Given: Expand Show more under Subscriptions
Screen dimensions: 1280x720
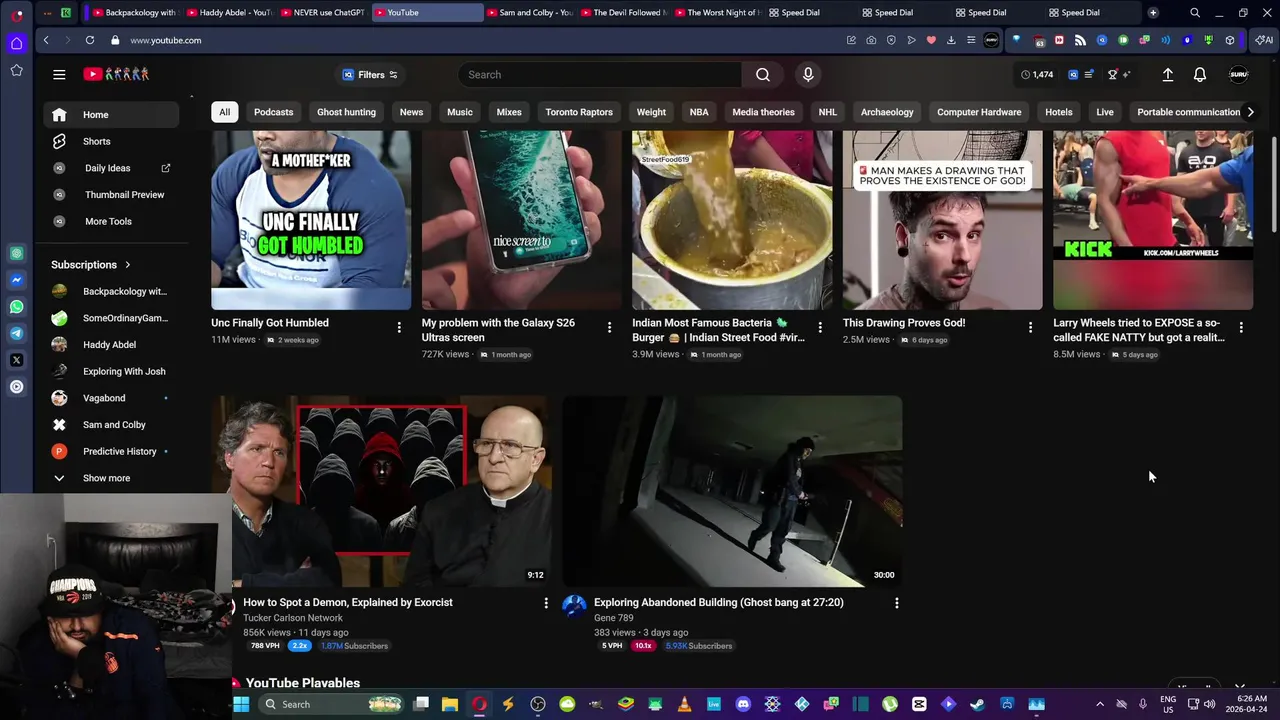Looking at the screenshot, I should (111, 478).
